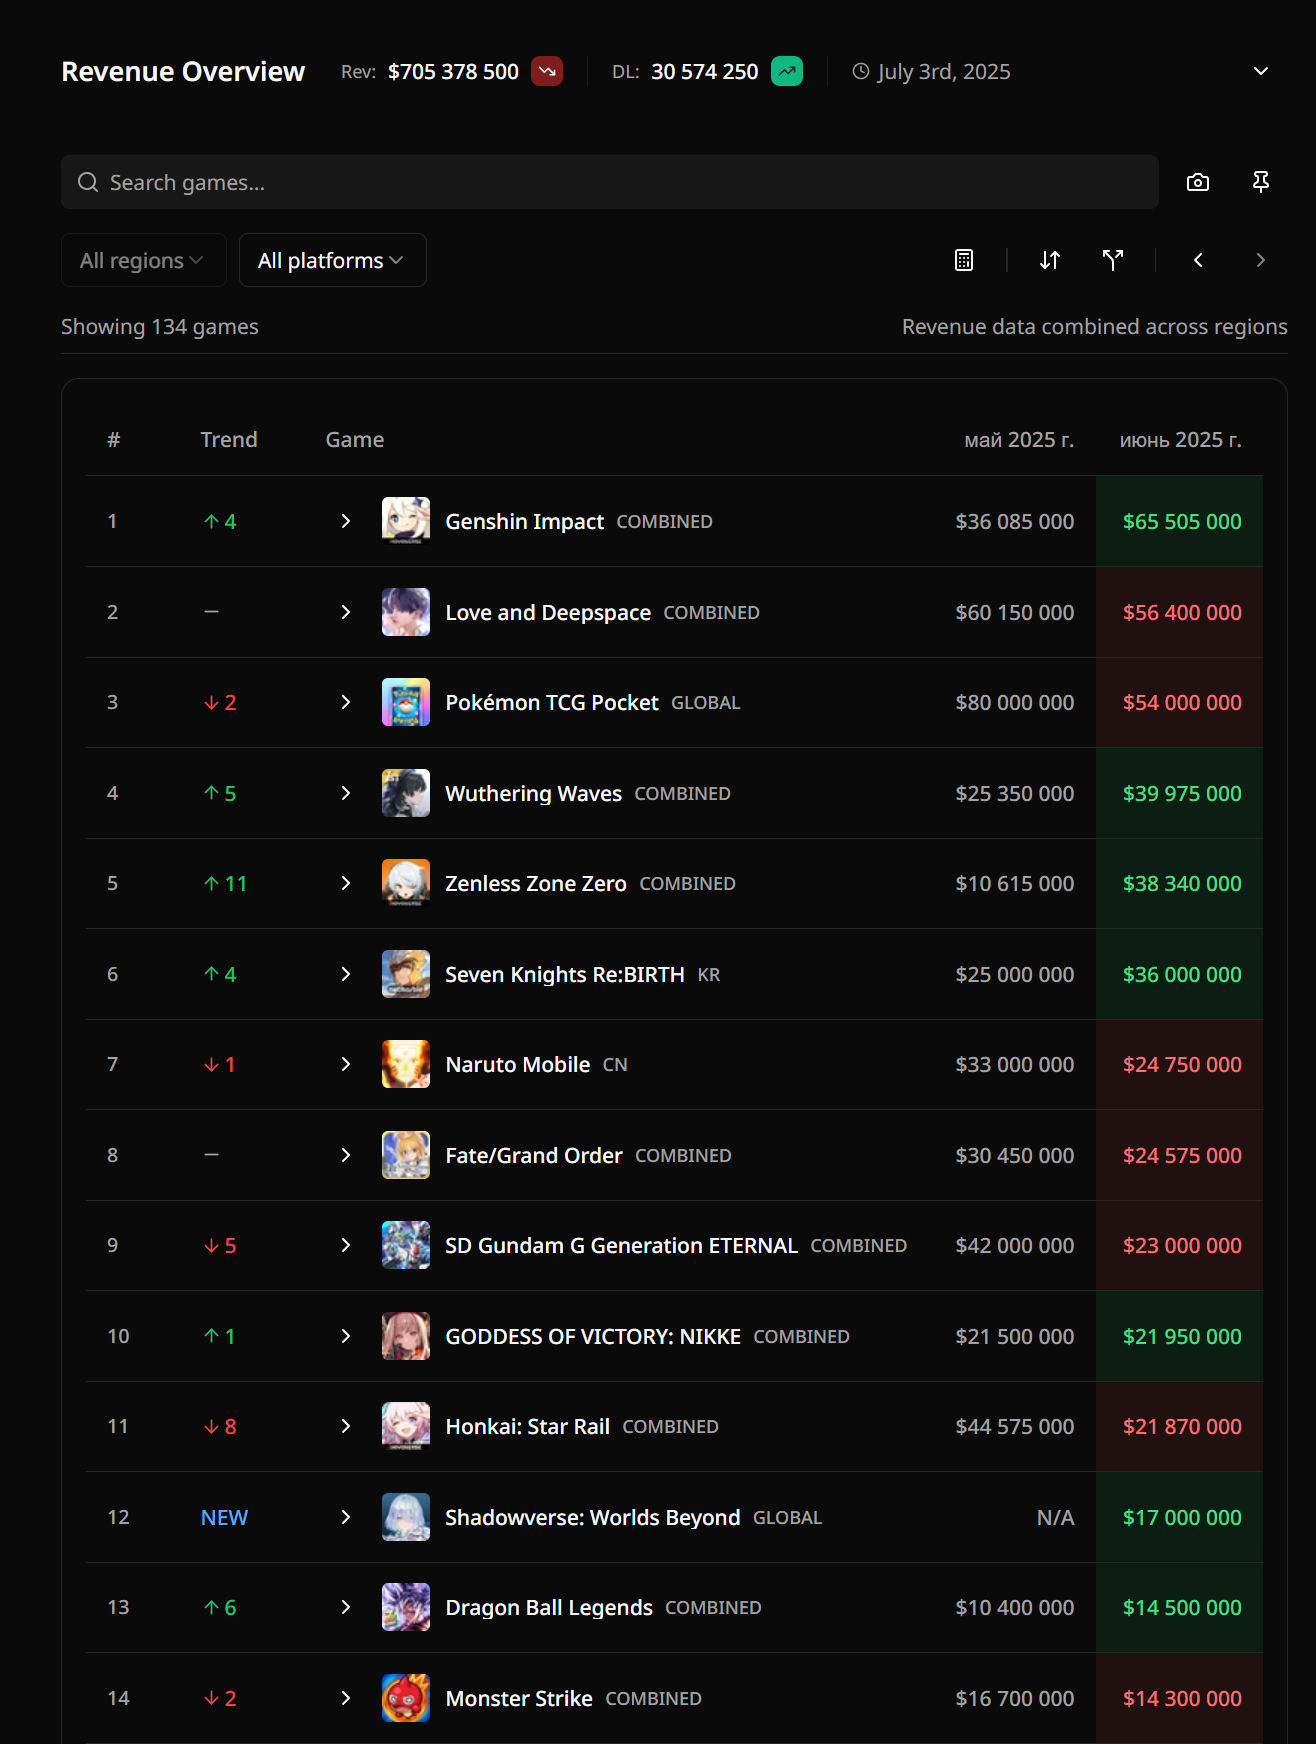Click the search magnifier icon
This screenshot has width=1316, height=1744.
tap(88, 182)
